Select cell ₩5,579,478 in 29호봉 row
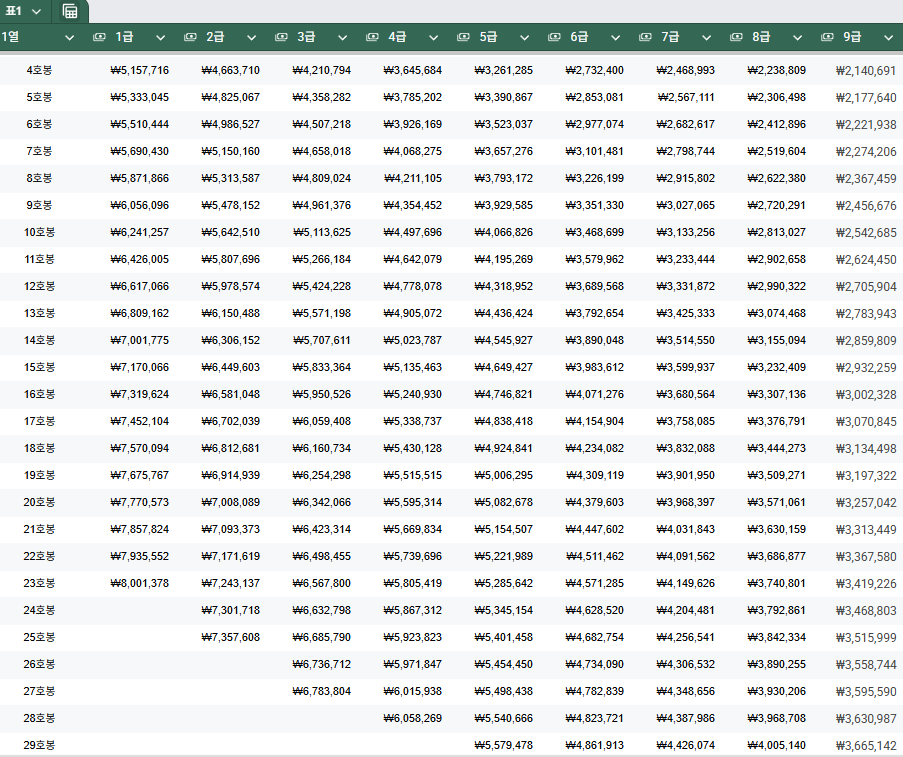The width and height of the screenshot is (903, 757). click(504, 745)
